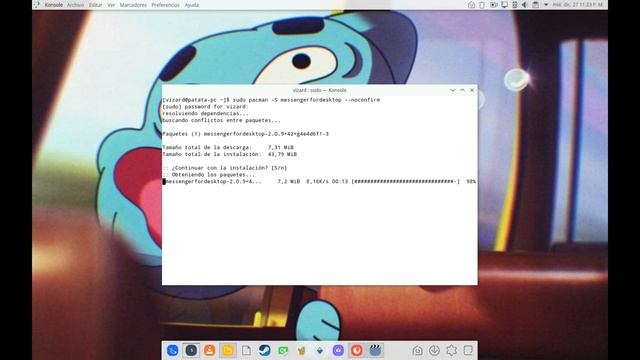Launch the blue app icon in dock
The height and width of the screenshot is (360, 640).
pos(173,350)
